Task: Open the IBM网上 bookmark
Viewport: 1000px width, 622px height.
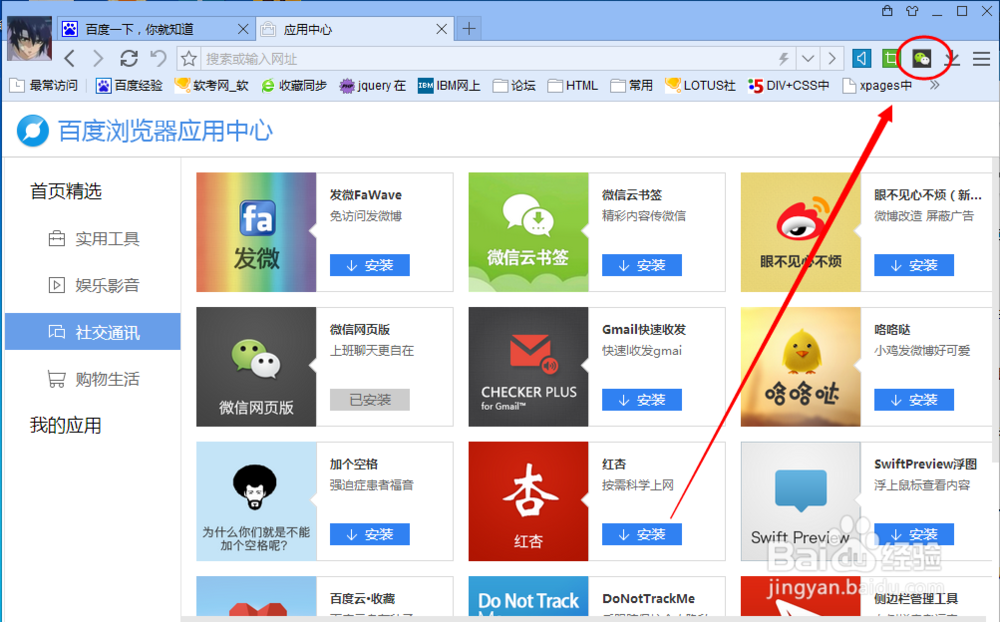Action: click(449, 85)
